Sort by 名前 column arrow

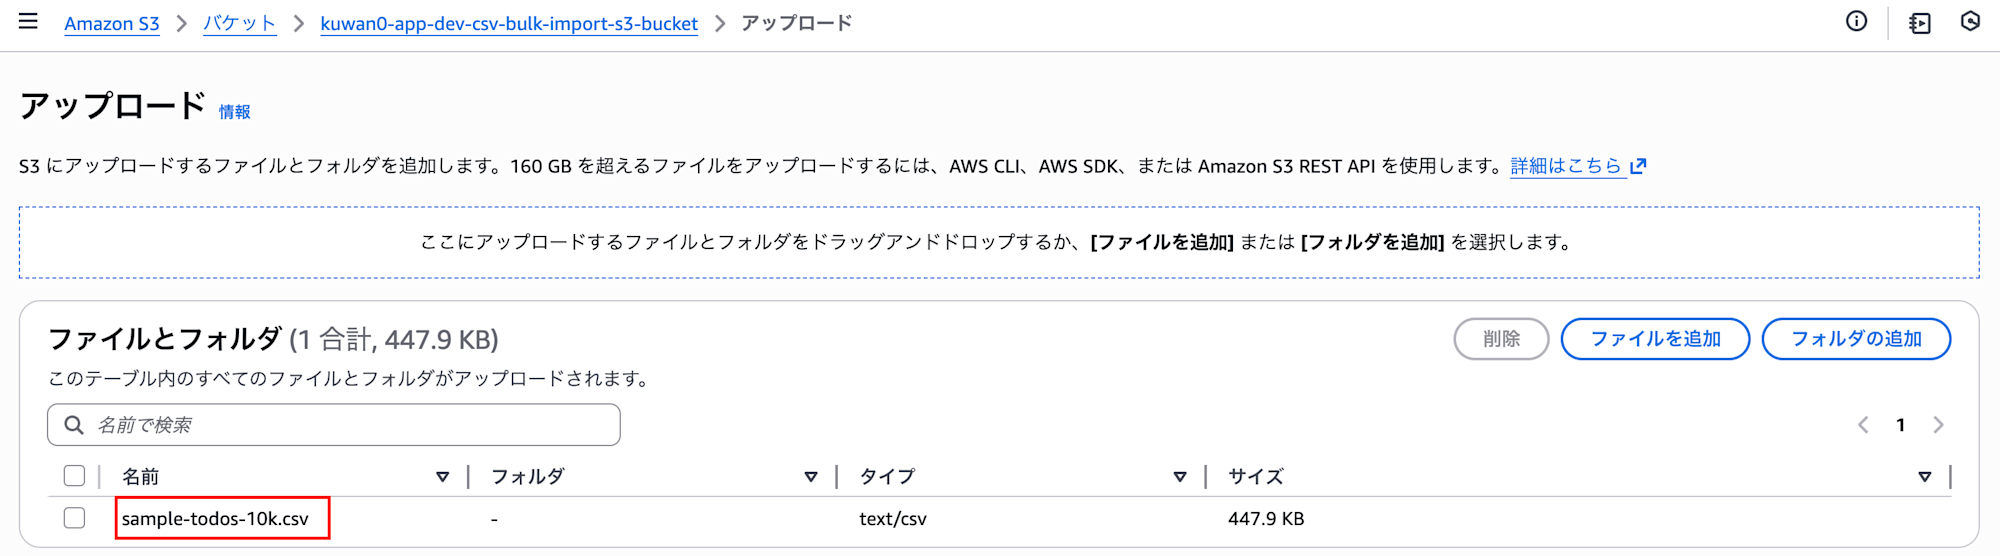tap(442, 477)
